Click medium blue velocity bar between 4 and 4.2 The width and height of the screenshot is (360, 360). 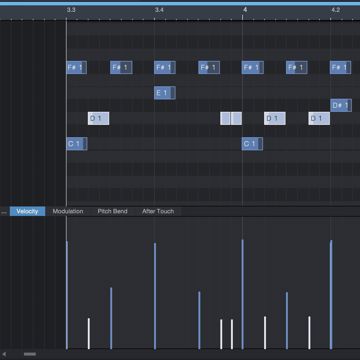(x=287, y=321)
